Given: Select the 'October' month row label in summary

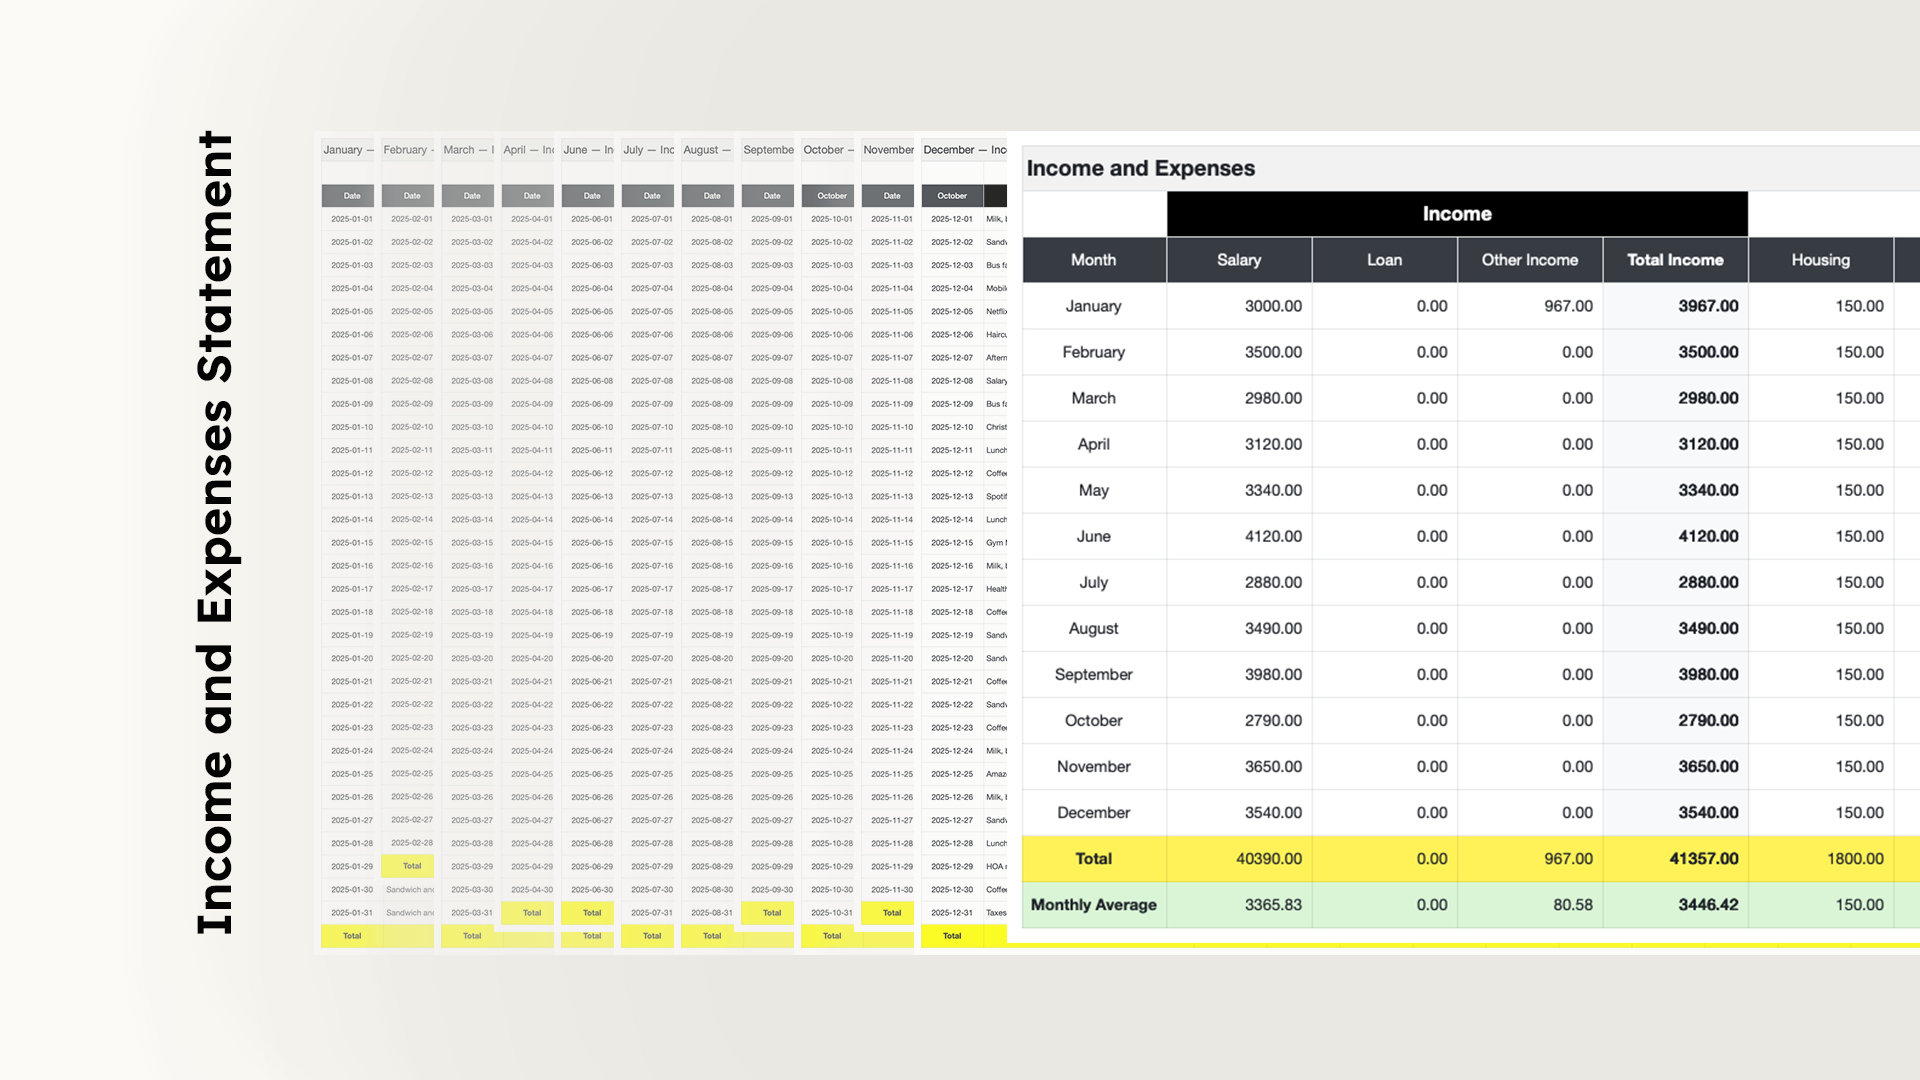Looking at the screenshot, I should [1094, 720].
